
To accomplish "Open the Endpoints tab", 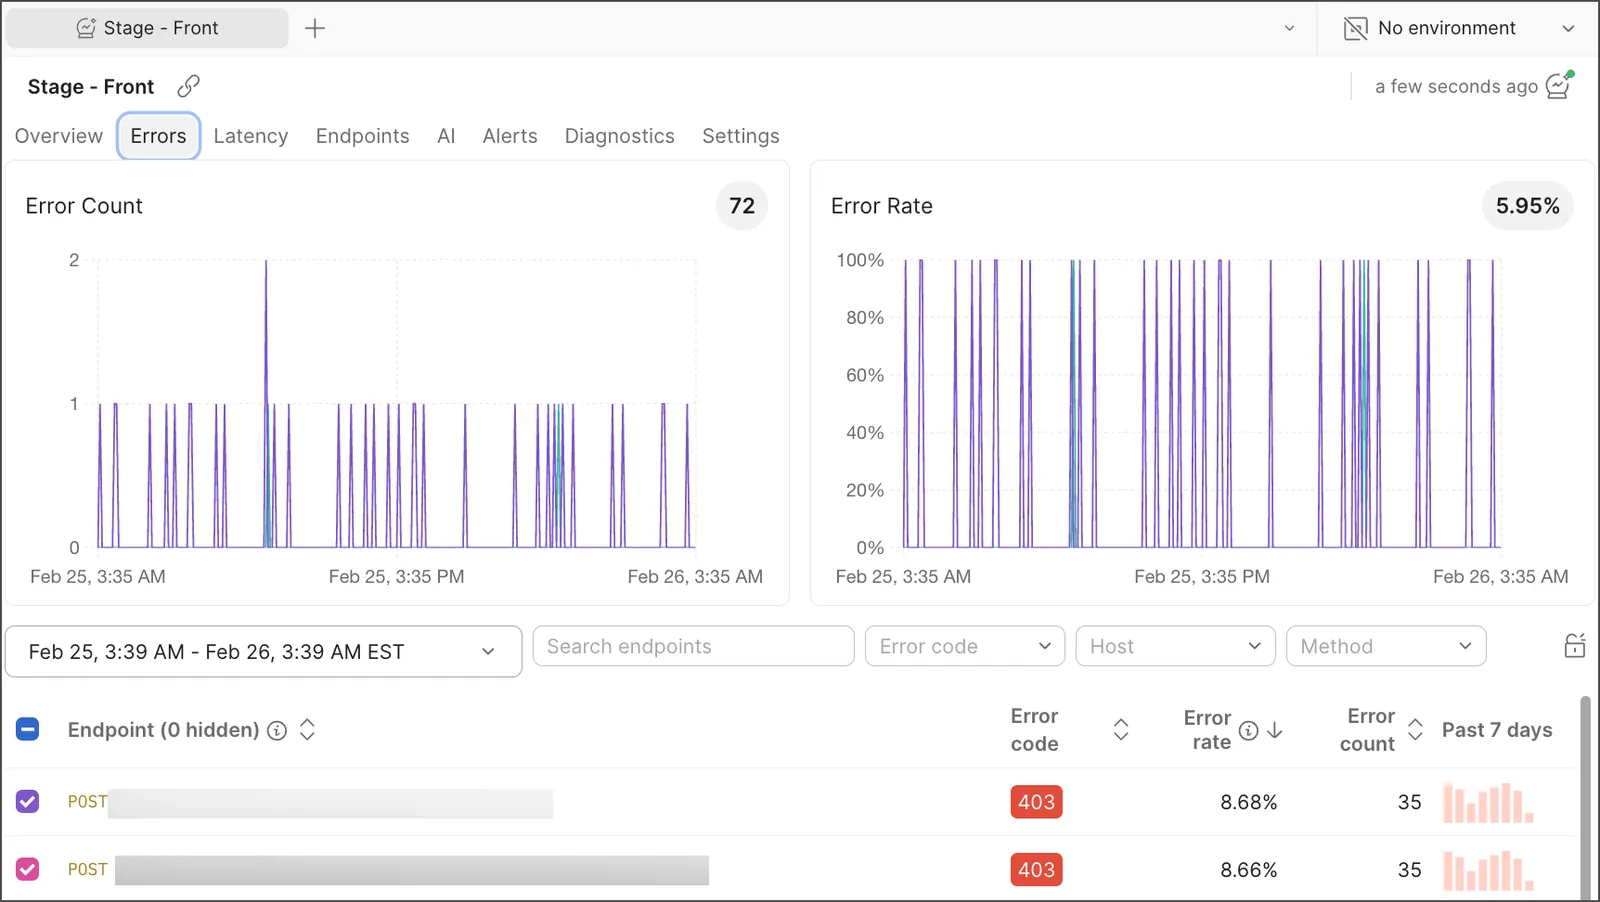I will tap(363, 136).
